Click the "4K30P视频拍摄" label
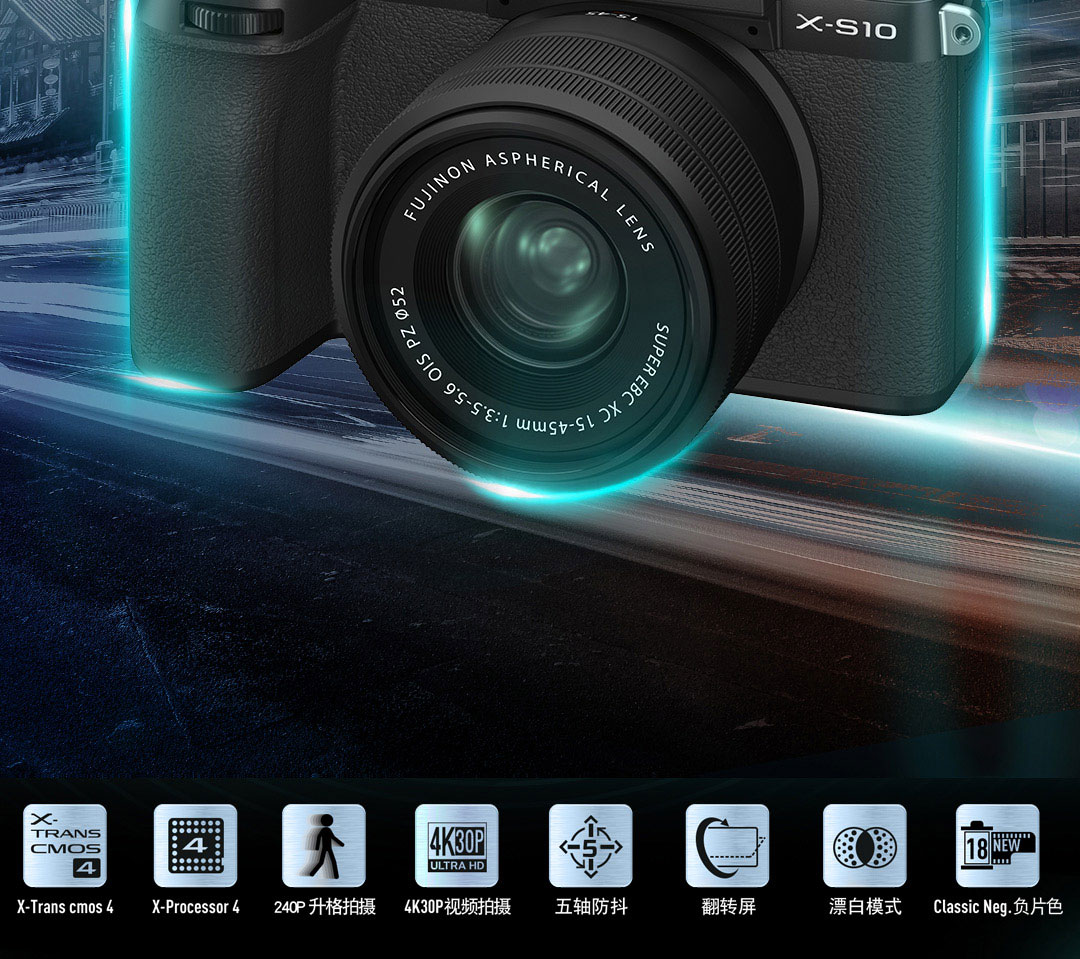This screenshot has height=959, width=1080. tap(457, 907)
